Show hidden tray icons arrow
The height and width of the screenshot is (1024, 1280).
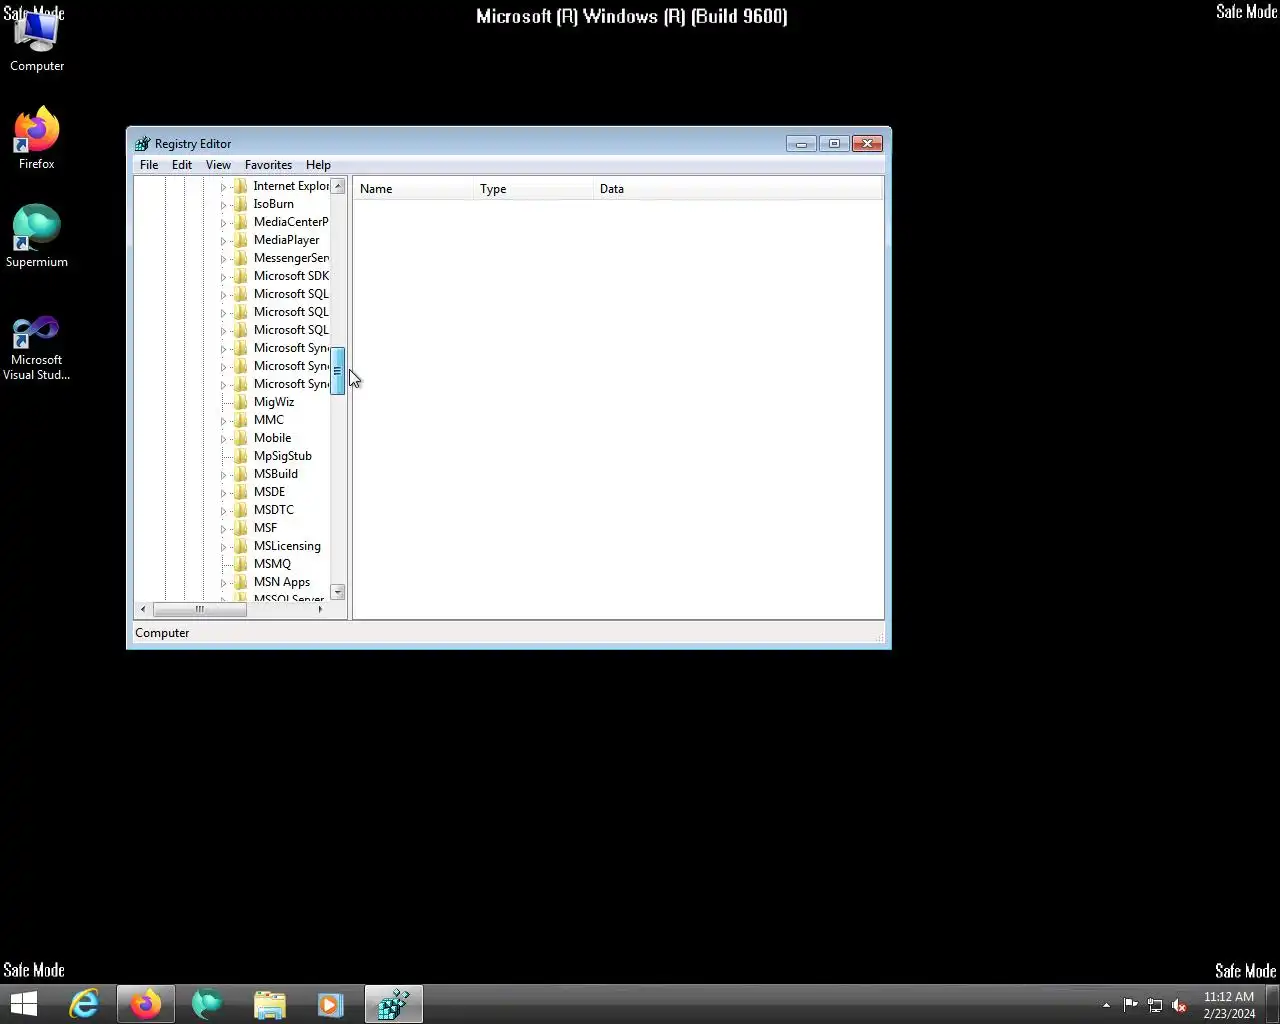(1106, 1005)
